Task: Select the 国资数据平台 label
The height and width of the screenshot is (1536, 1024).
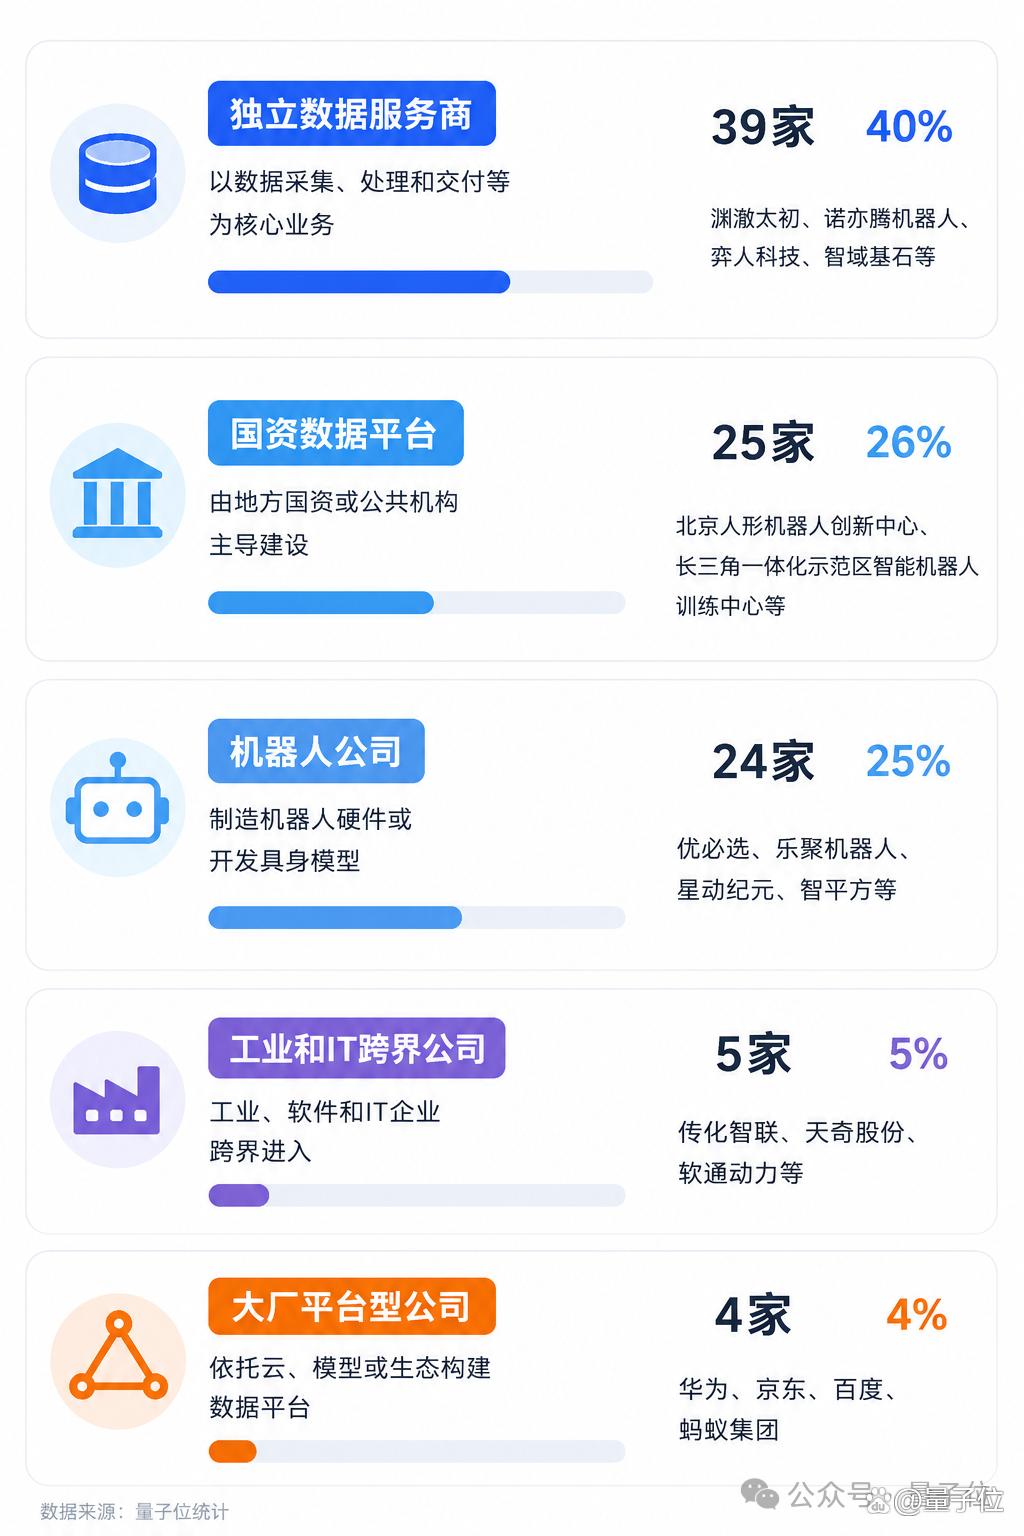Action: point(336,433)
